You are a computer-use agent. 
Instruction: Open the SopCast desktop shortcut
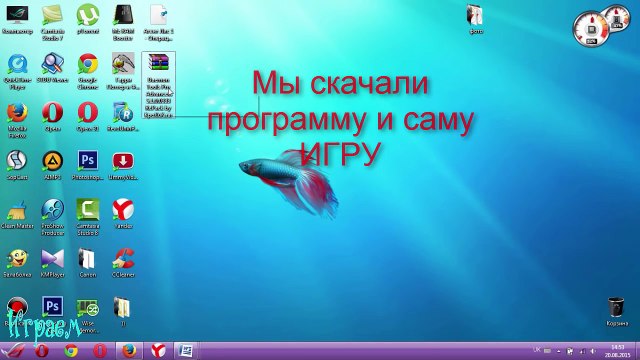tap(17, 166)
